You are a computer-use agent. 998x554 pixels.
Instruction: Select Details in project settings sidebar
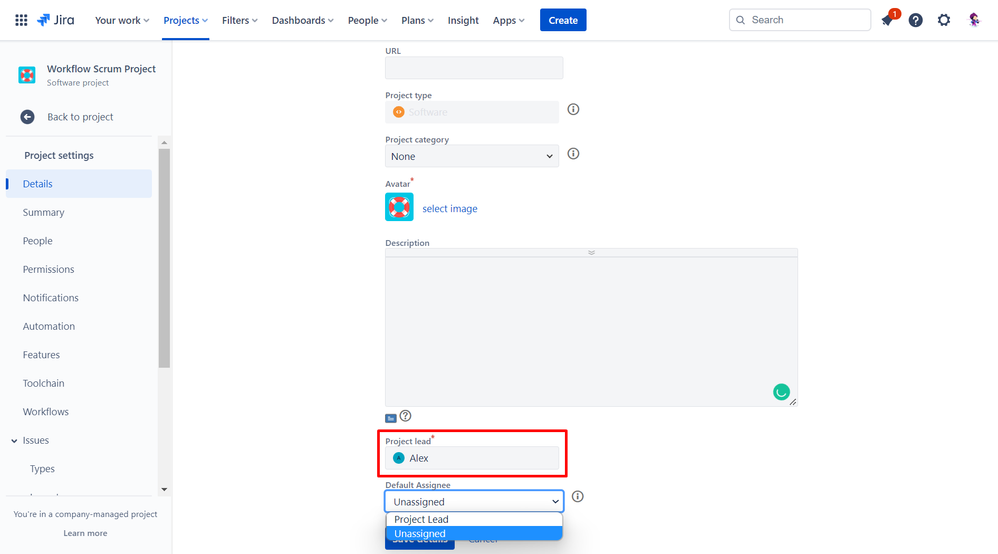(x=79, y=184)
